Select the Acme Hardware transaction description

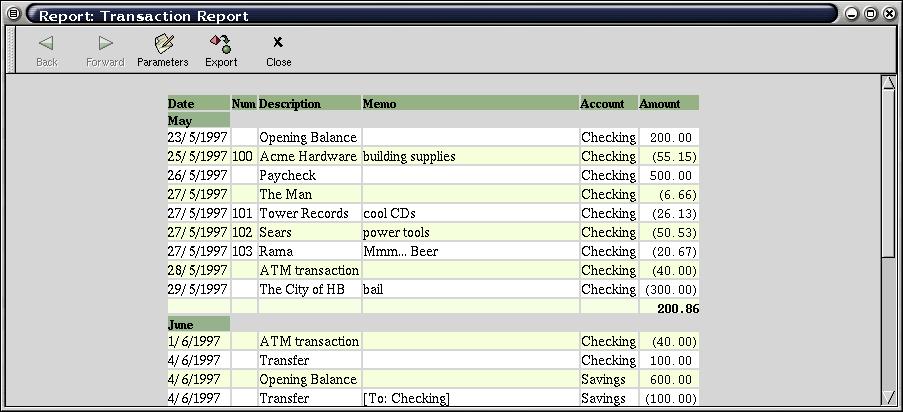[308, 156]
